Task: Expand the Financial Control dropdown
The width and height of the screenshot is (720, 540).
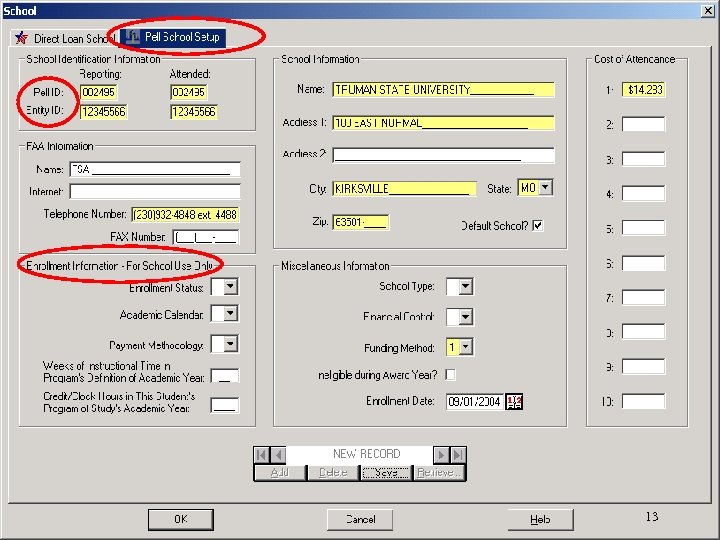Action: (x=466, y=317)
